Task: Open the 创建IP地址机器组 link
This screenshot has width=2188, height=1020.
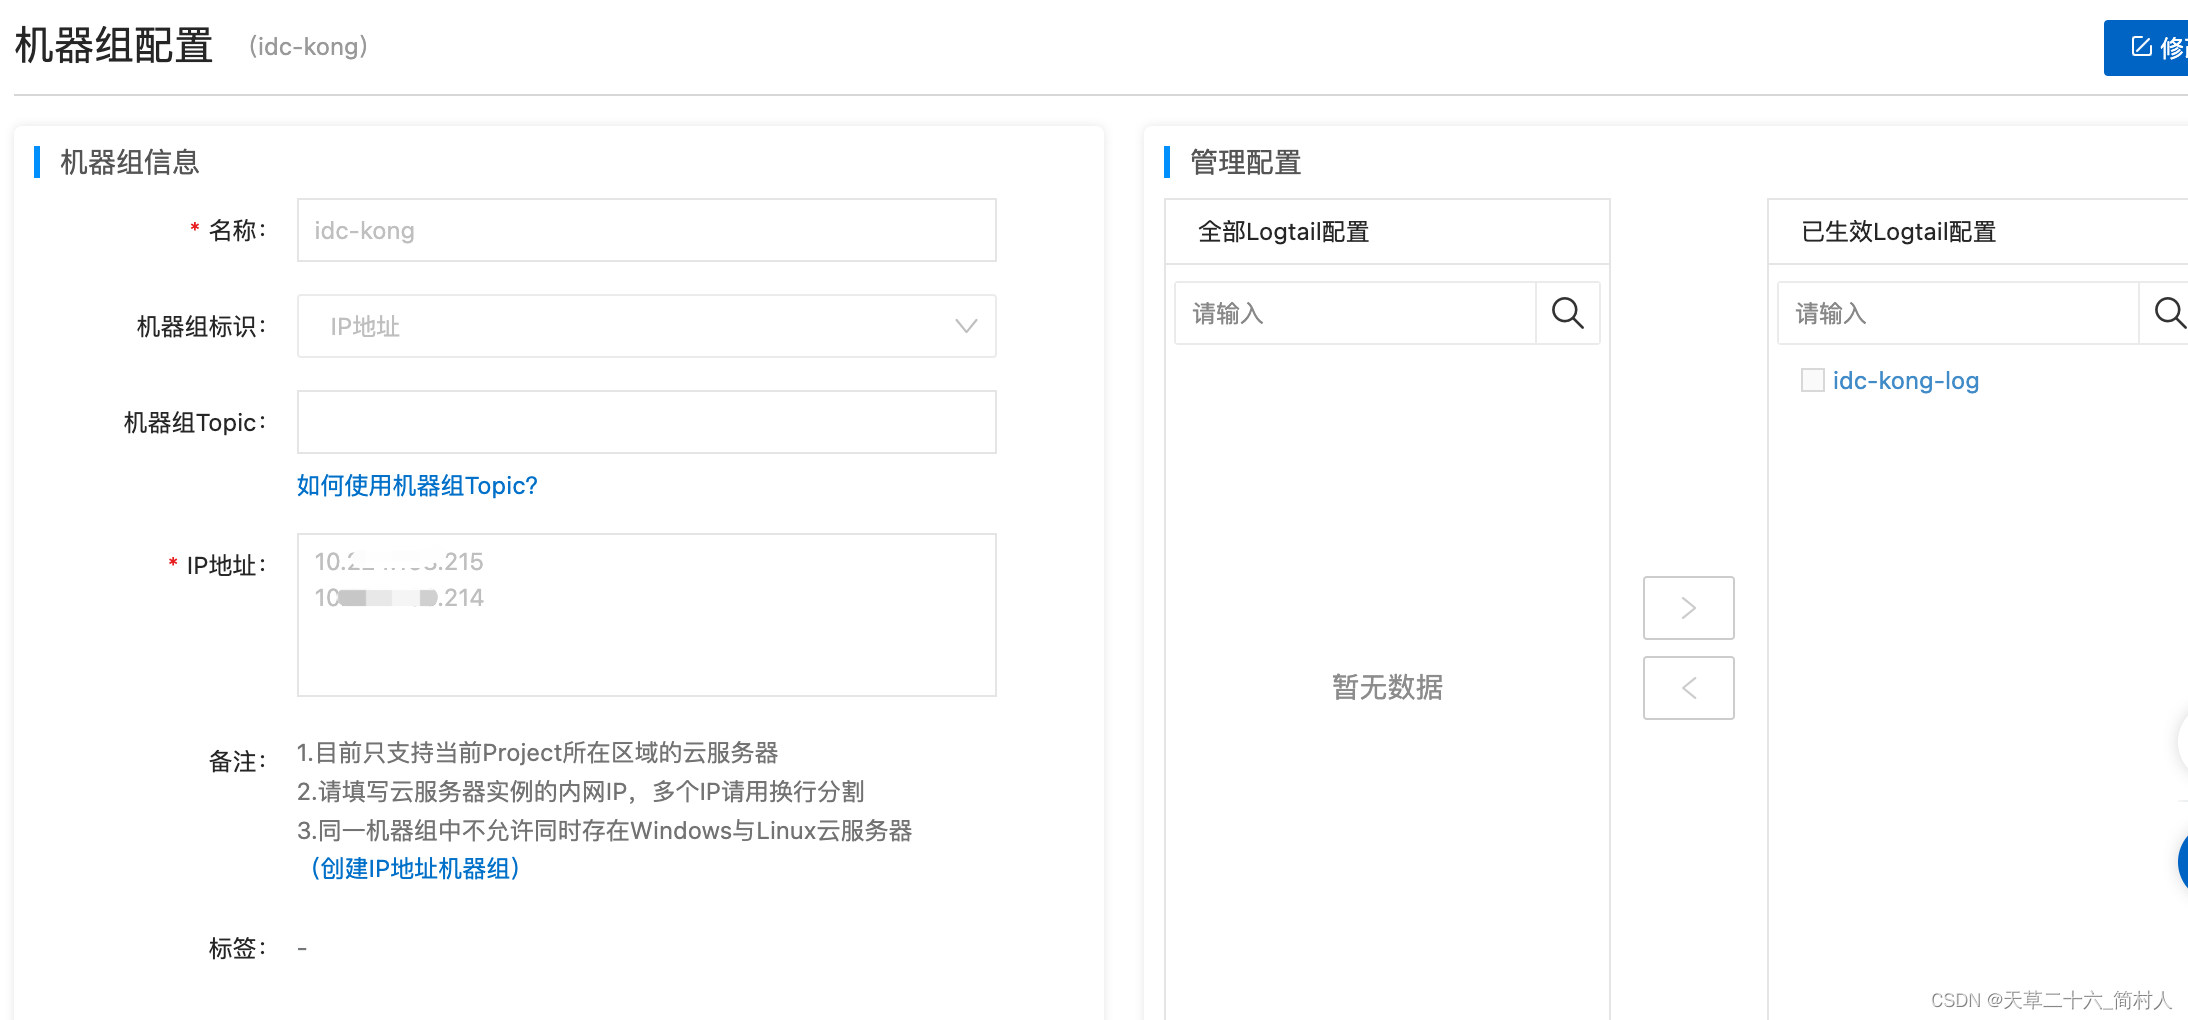Action: (x=415, y=868)
